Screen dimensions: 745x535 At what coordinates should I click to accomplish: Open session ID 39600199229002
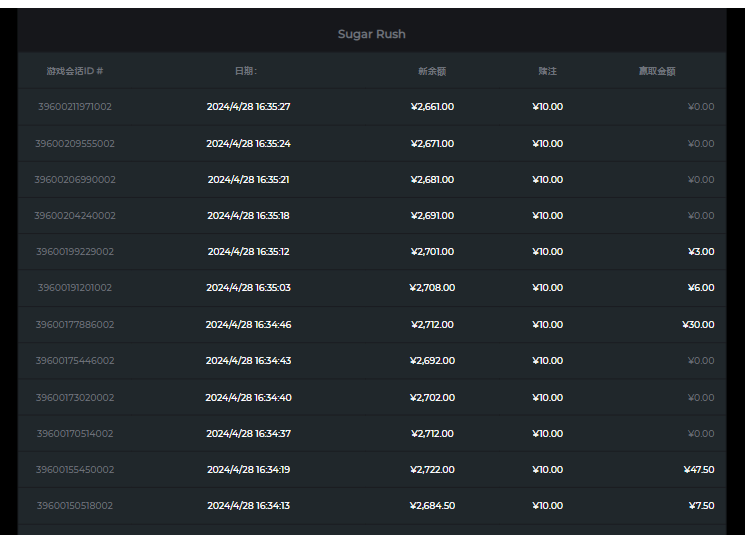pyautogui.click(x=75, y=252)
